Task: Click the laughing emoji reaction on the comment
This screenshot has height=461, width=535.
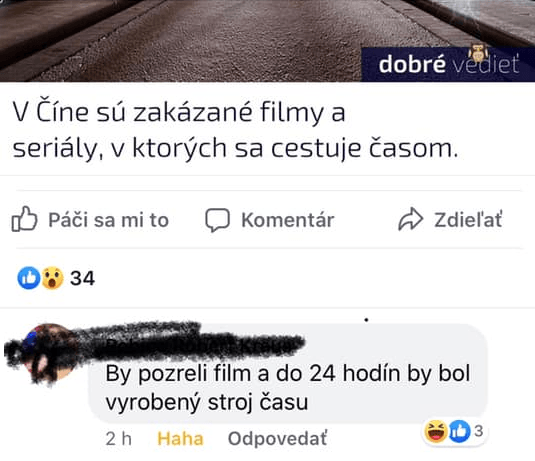Action: (436, 431)
